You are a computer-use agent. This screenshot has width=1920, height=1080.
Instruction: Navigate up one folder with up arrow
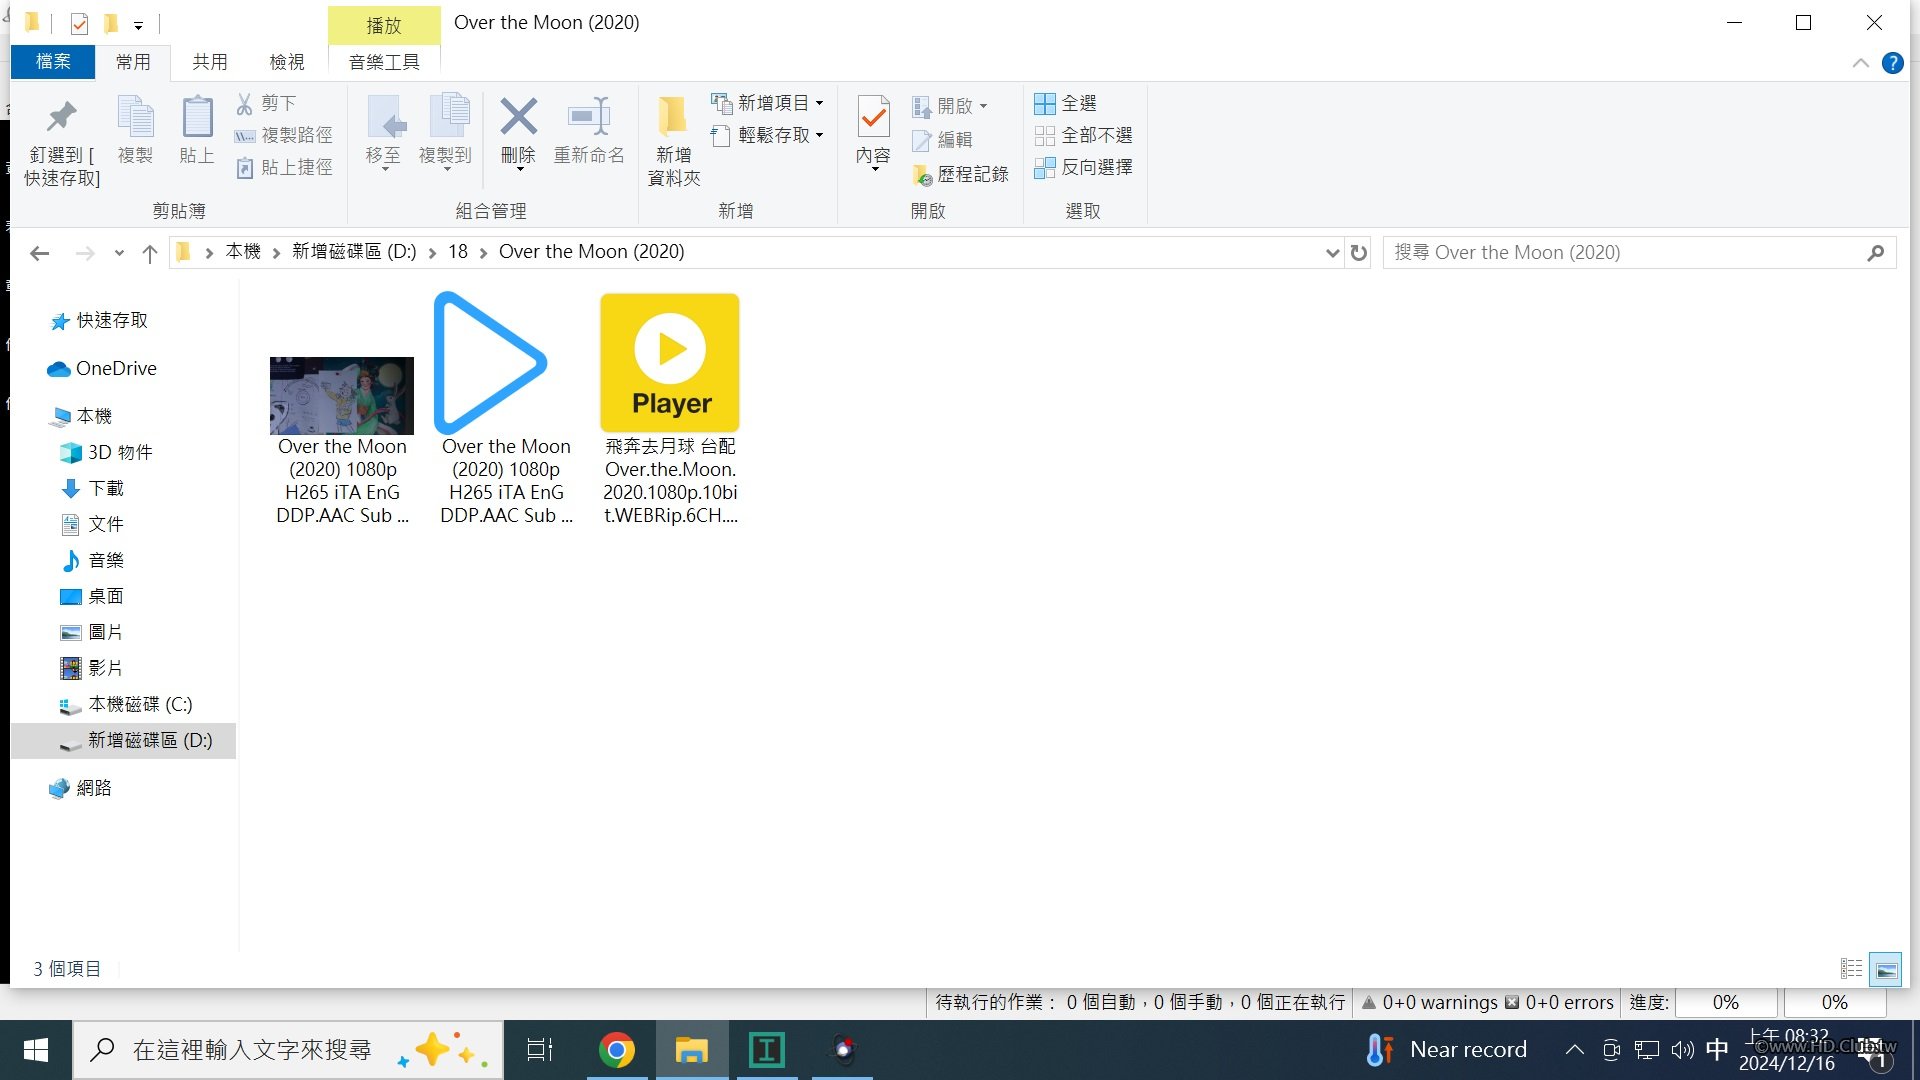[150, 253]
